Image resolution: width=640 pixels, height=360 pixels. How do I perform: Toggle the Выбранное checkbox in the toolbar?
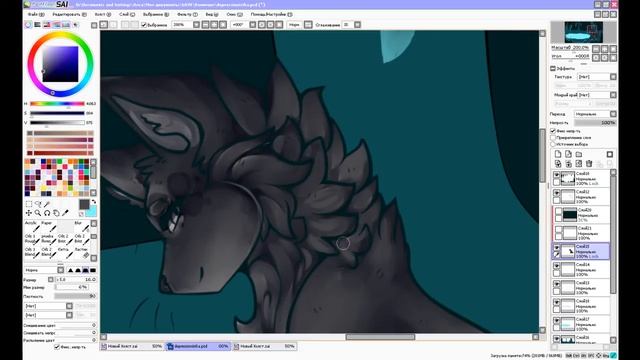pos(144,25)
